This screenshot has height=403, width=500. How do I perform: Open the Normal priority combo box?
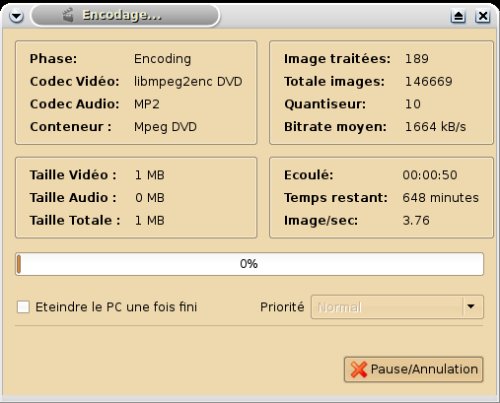click(397, 307)
